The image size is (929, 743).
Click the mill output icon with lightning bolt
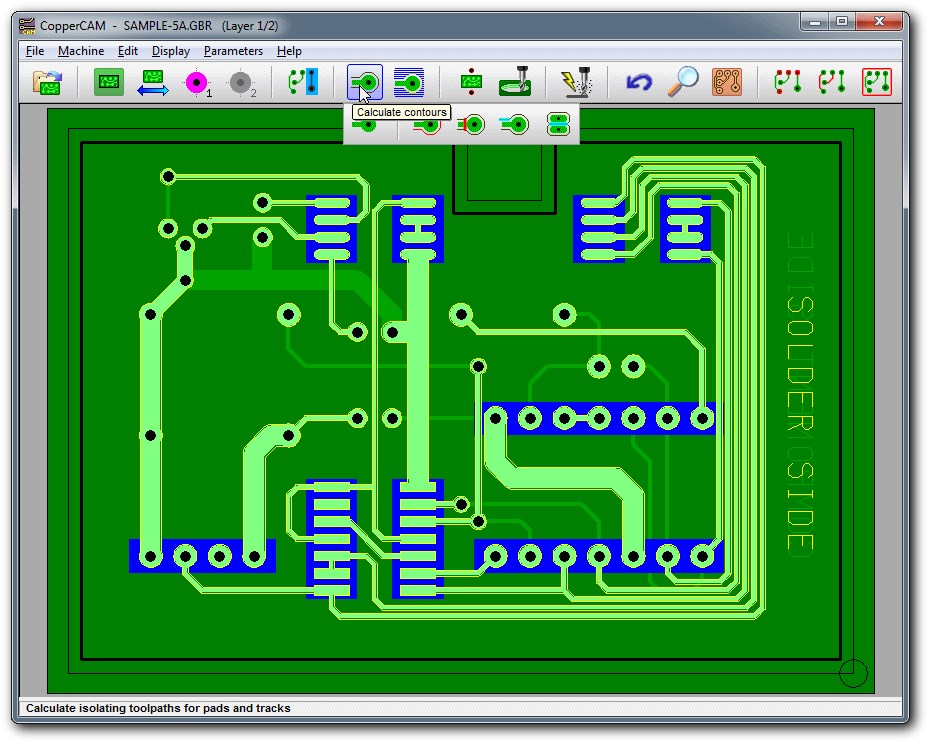576,82
